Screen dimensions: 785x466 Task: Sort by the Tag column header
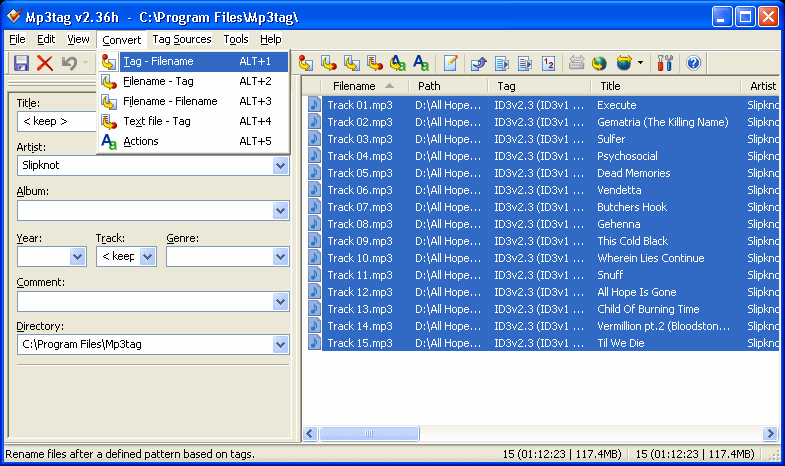540,86
